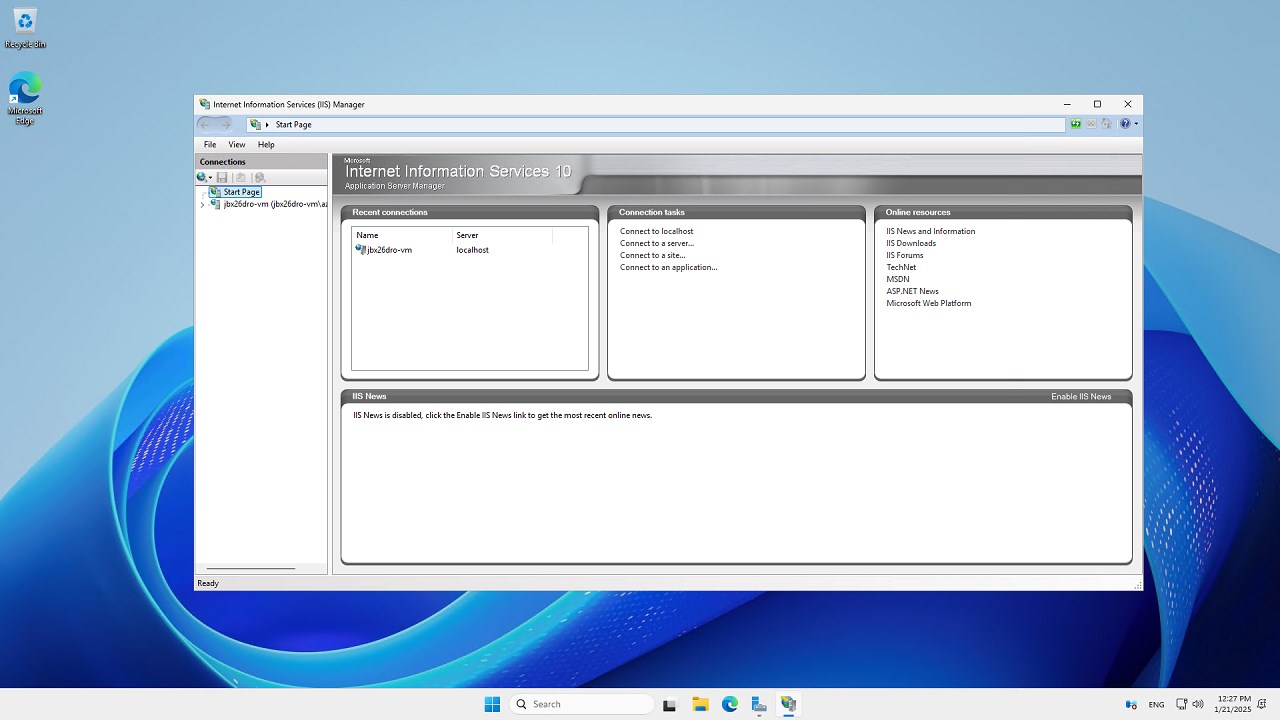Click the Server column header
Image resolution: width=1280 pixels, height=720 pixels.
[502, 235]
